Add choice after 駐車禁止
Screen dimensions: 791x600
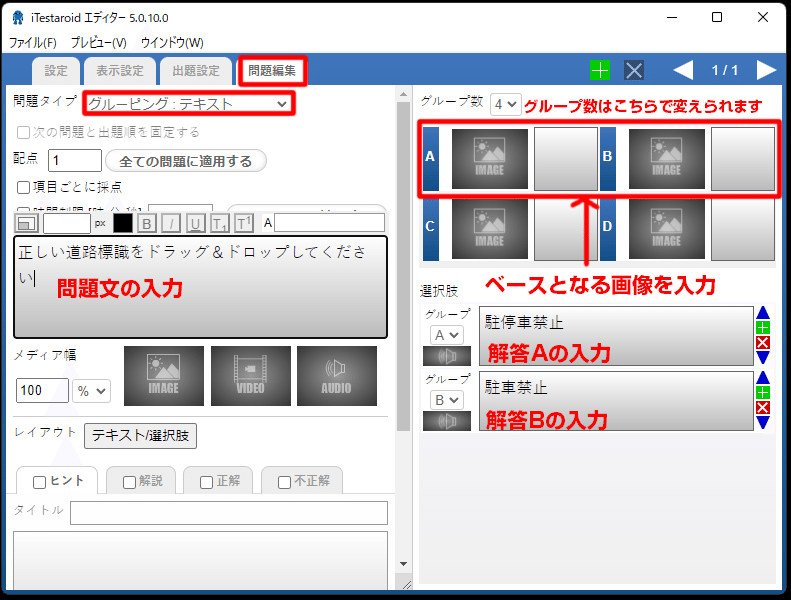tap(763, 392)
